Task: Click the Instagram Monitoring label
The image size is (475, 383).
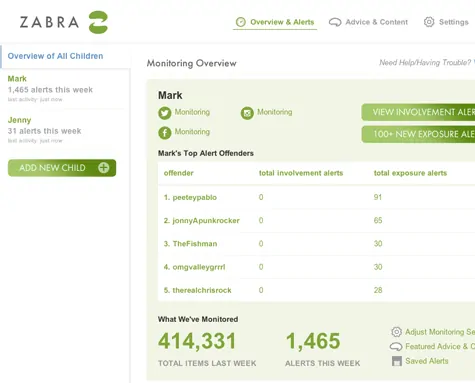Action: coord(275,112)
